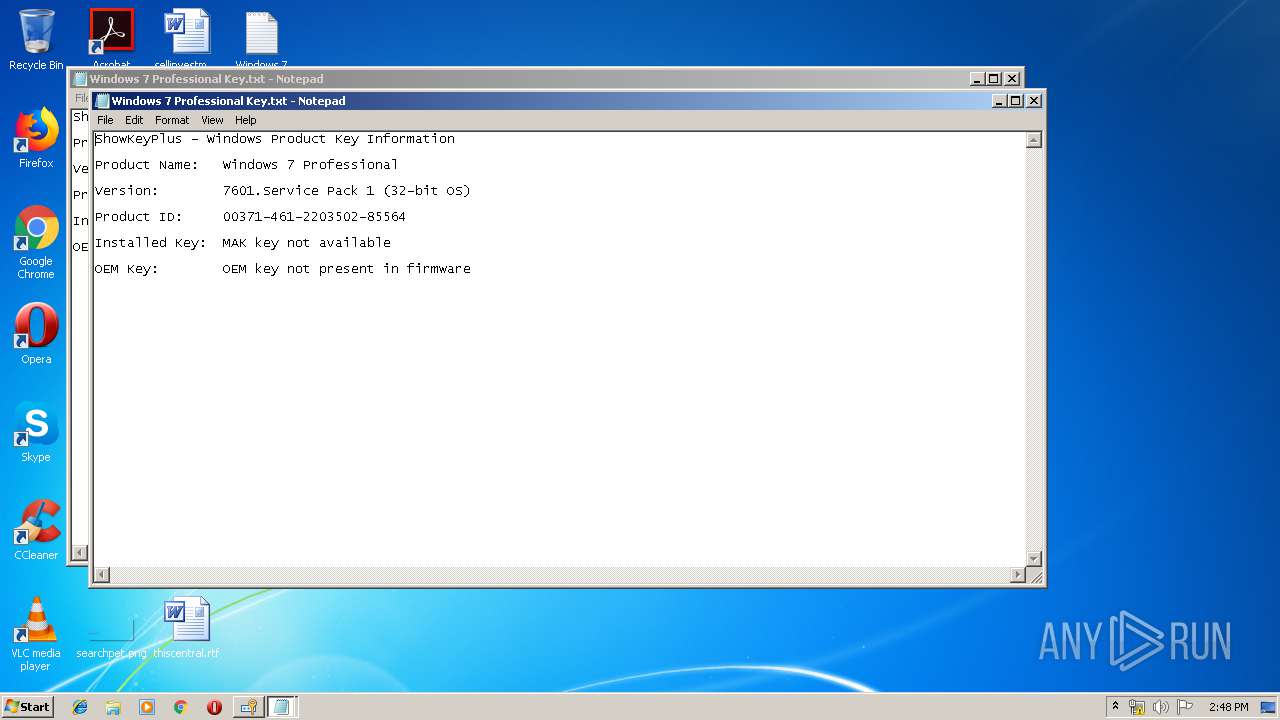
Task: Open the File menu in Notepad
Action: pyautogui.click(x=105, y=120)
